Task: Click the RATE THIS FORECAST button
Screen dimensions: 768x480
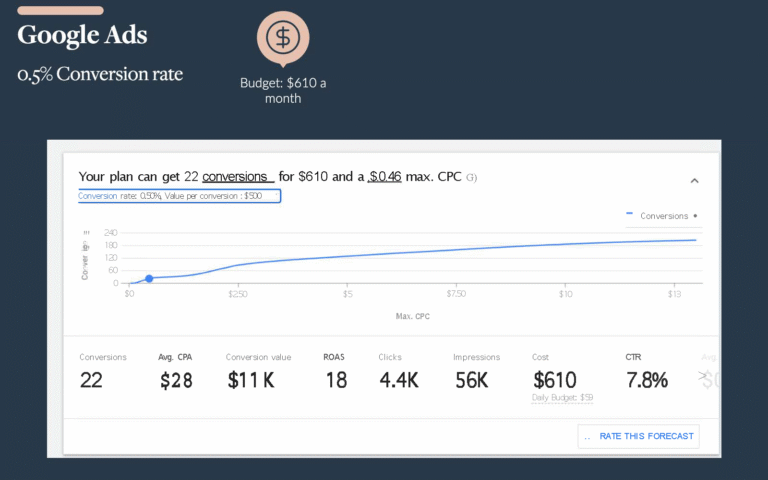Action: point(639,436)
